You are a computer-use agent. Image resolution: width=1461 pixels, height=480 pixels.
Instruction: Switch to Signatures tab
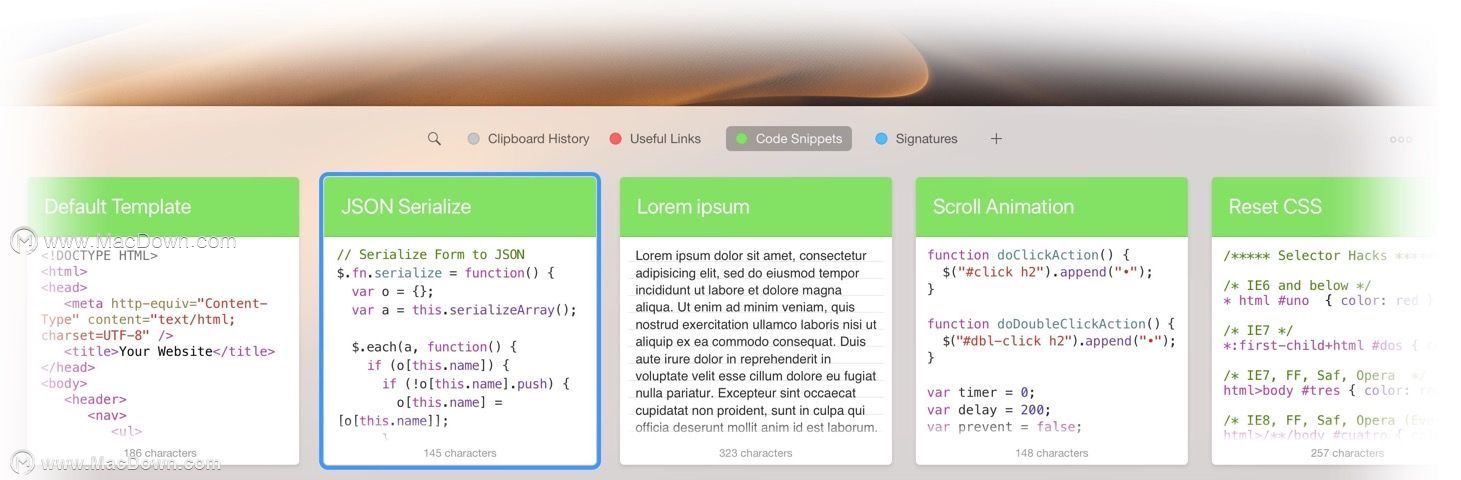point(916,139)
